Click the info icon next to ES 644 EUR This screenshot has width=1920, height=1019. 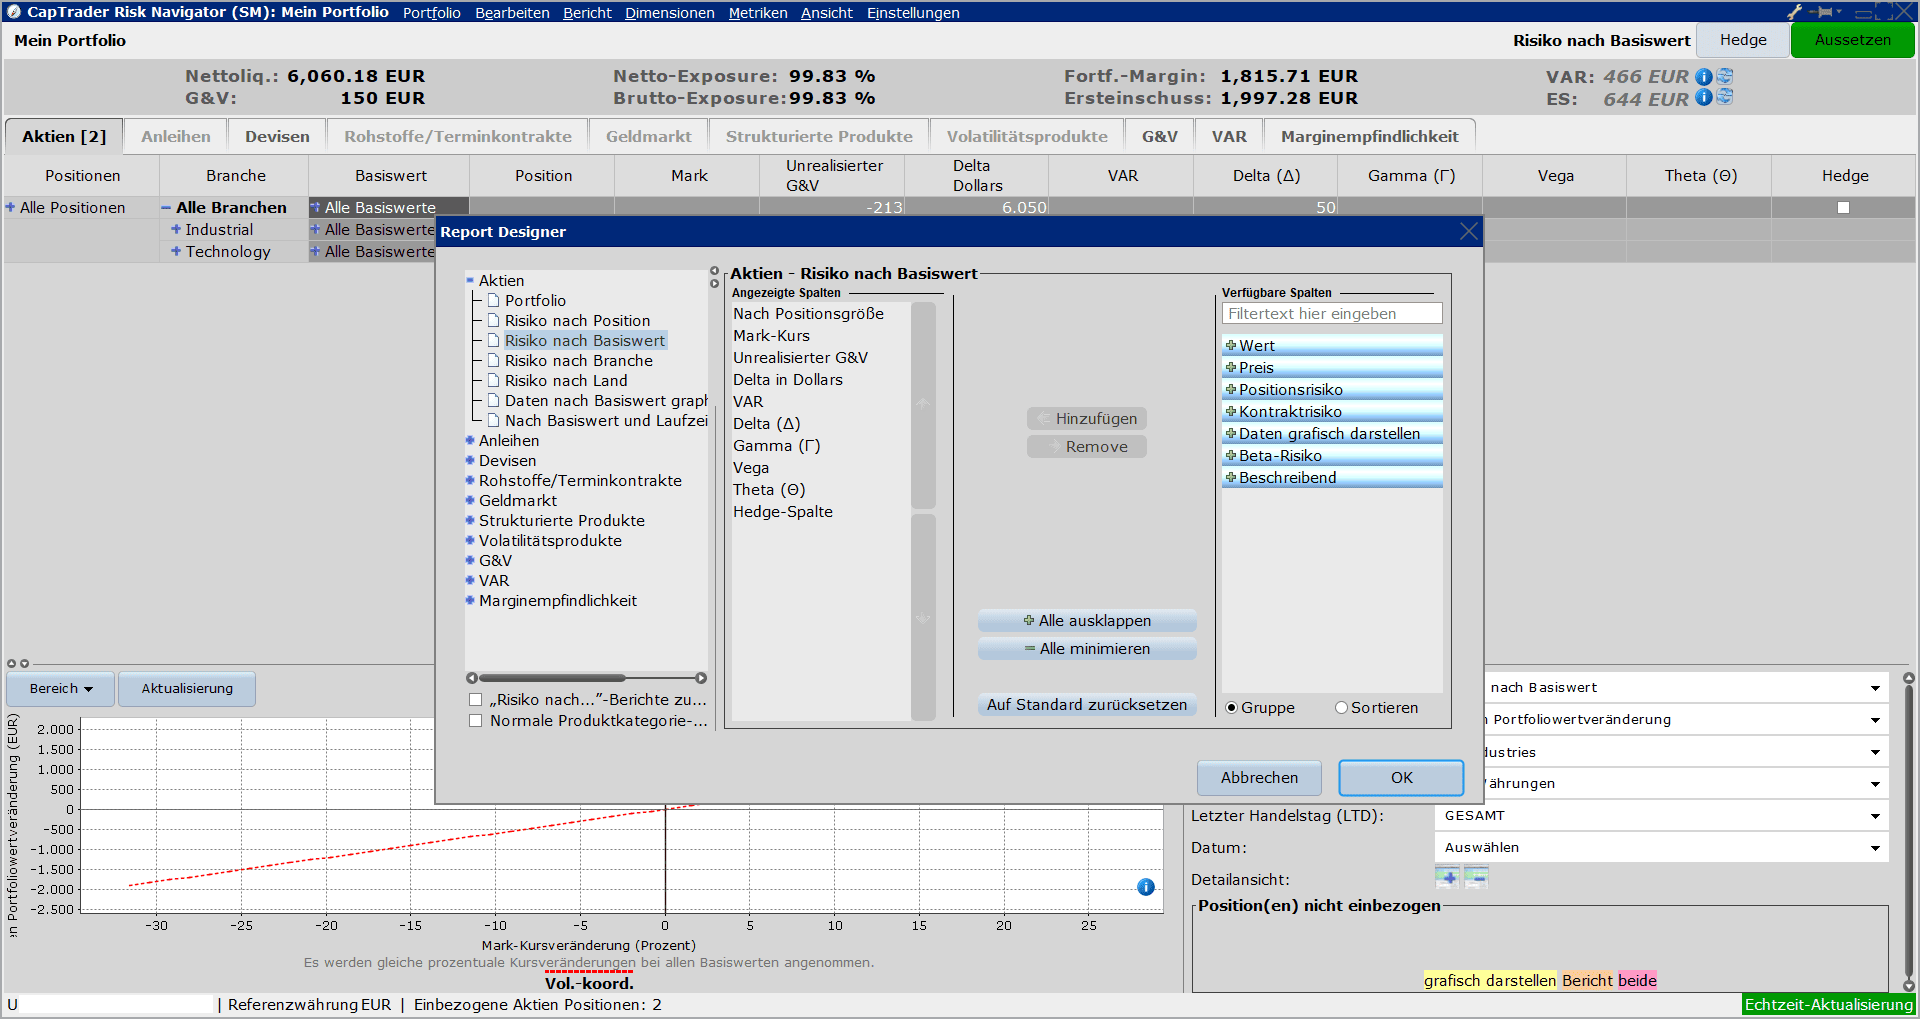tap(1704, 97)
